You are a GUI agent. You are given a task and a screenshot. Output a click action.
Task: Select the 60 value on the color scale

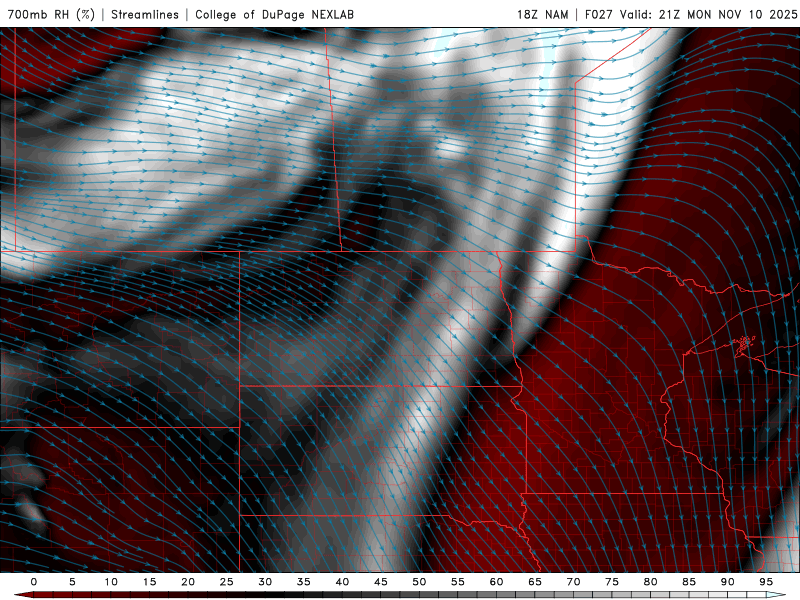coord(496,582)
